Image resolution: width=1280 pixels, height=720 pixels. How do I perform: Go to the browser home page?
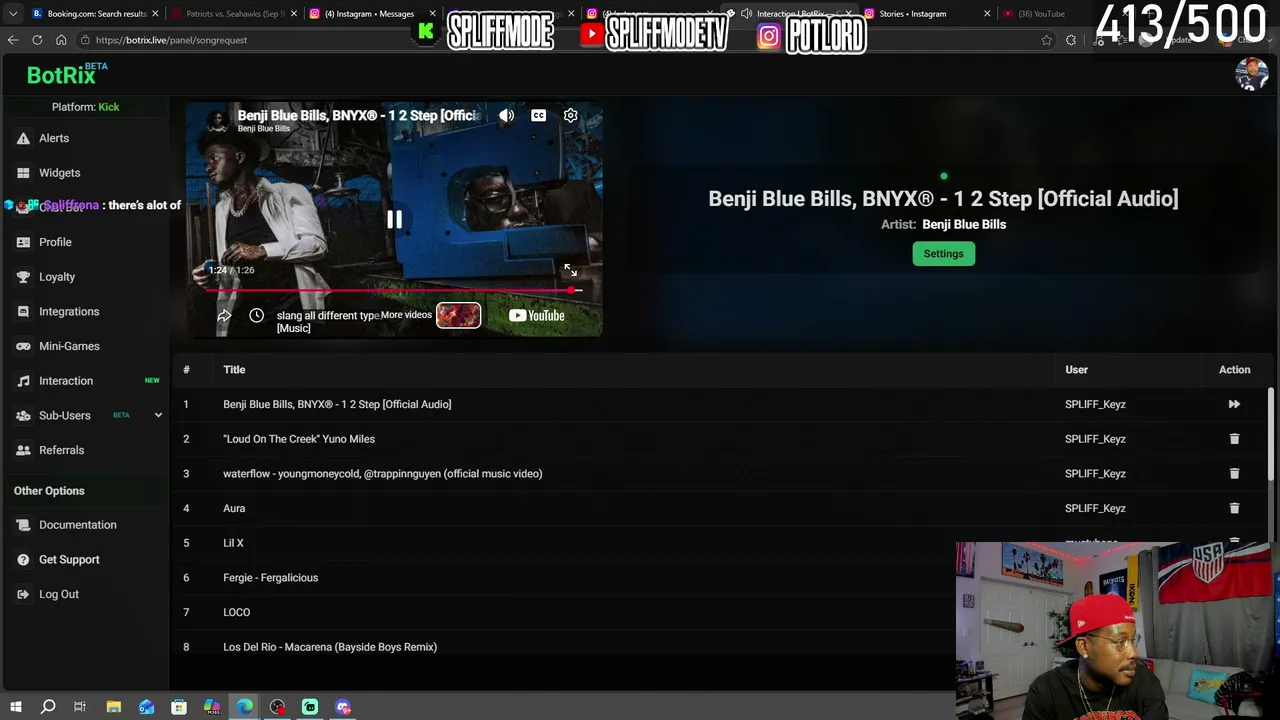(x=61, y=40)
